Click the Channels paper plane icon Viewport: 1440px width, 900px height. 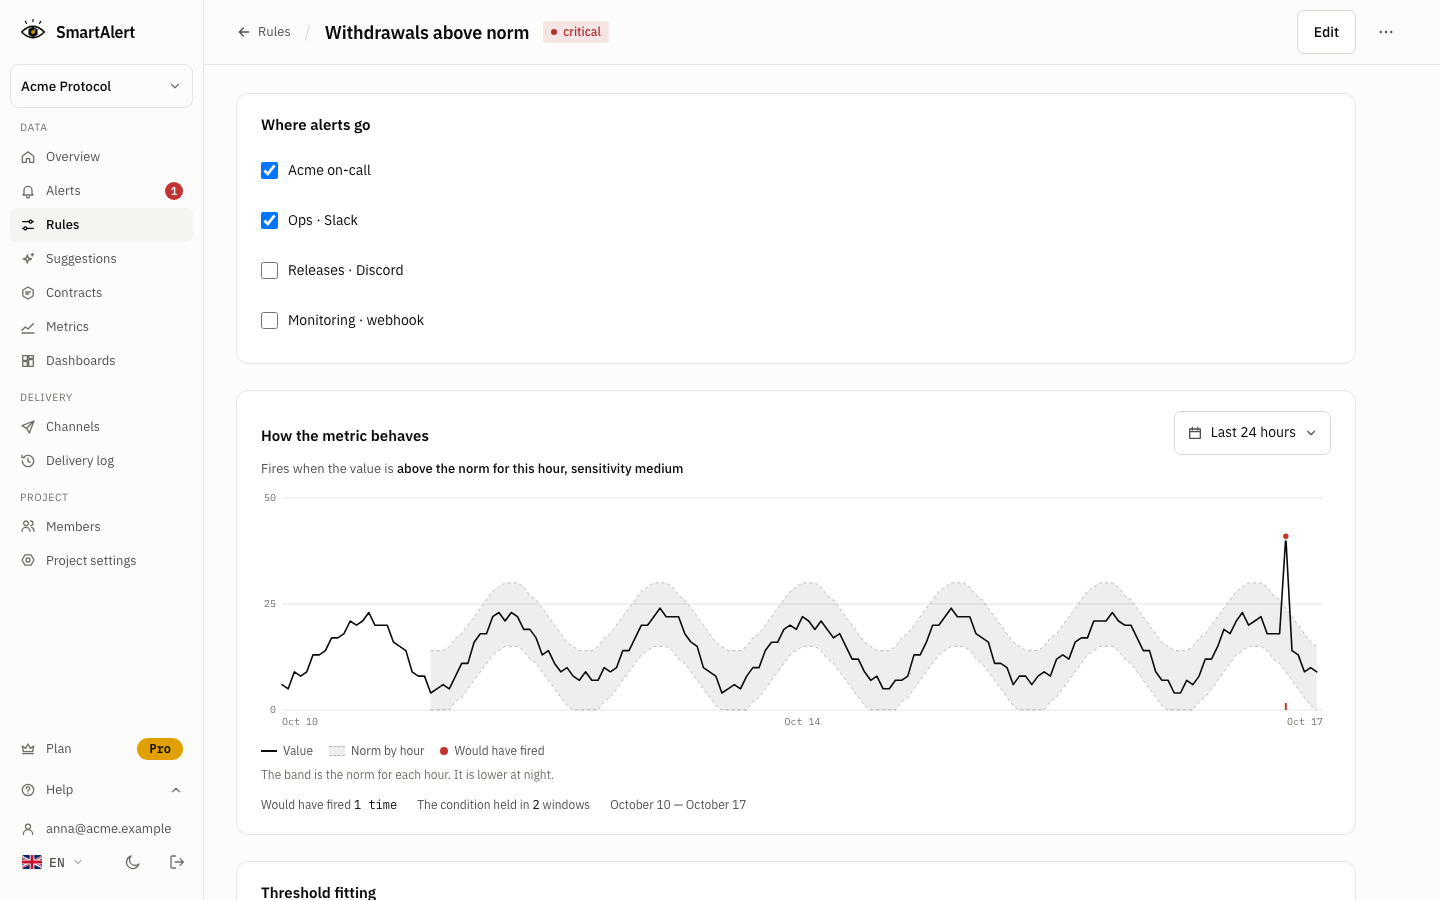click(28, 427)
